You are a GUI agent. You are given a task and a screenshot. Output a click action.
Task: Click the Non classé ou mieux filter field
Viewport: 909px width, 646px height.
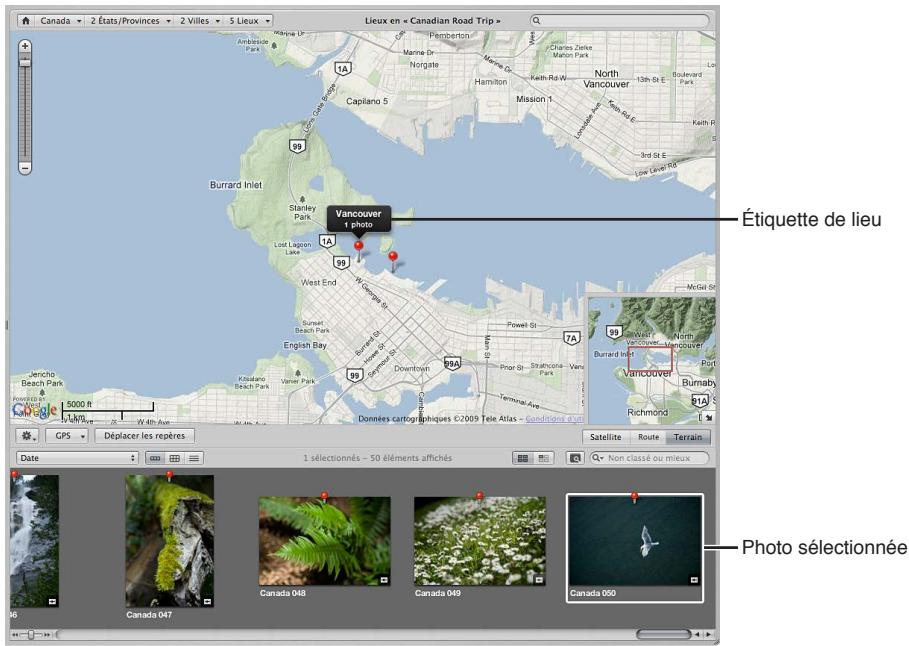point(649,458)
